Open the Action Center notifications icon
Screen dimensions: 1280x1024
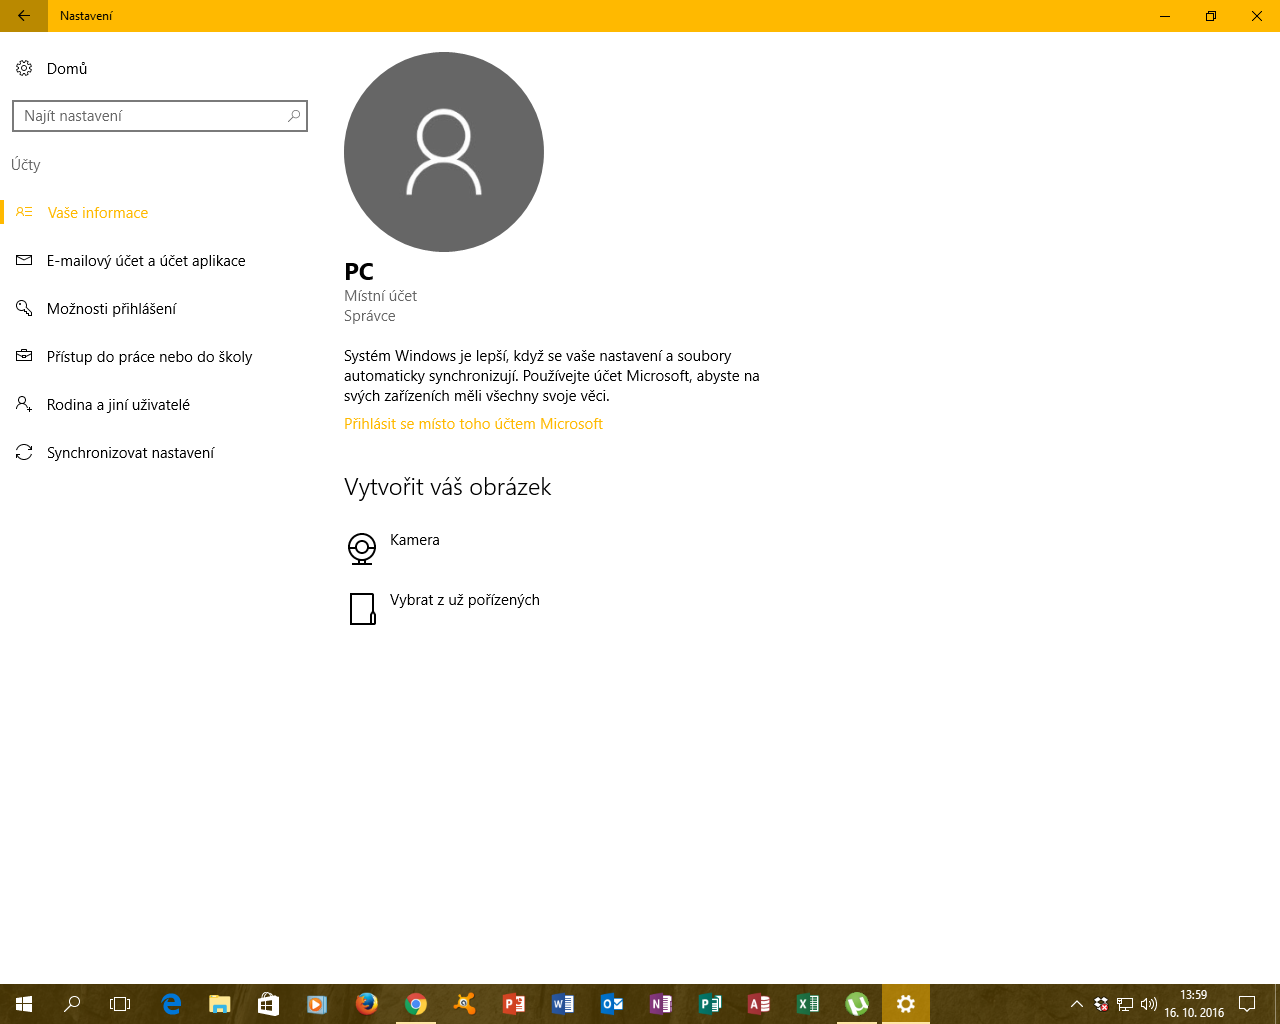[x=1247, y=1004]
